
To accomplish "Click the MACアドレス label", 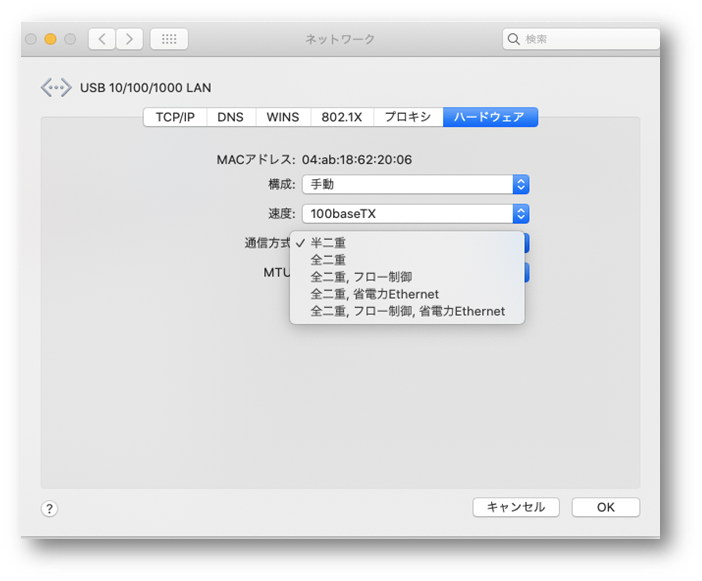I will pos(256,160).
